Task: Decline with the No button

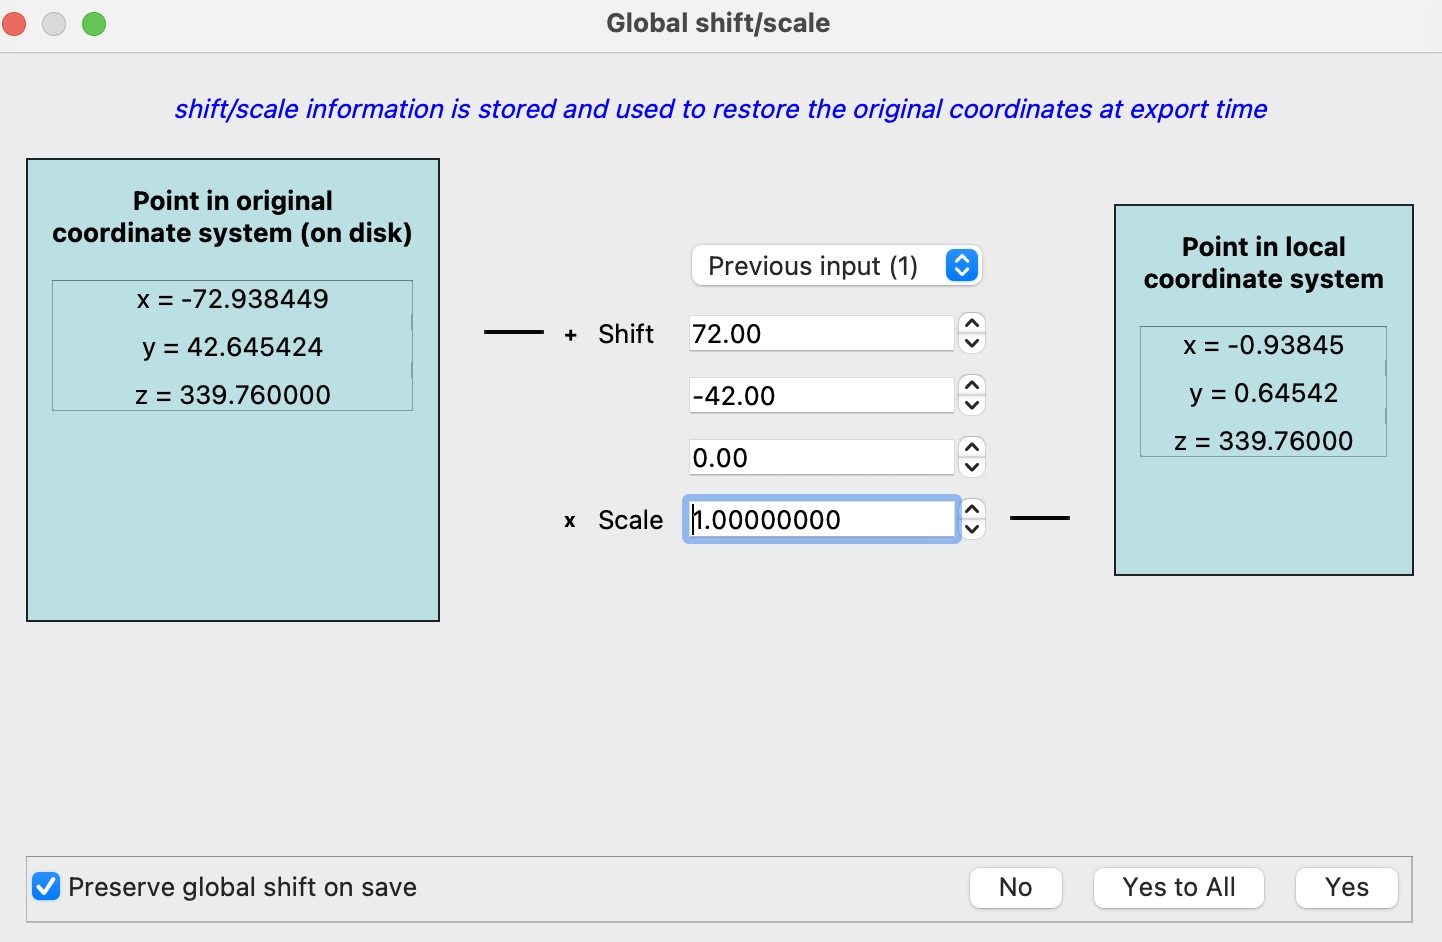Action: [x=1015, y=887]
